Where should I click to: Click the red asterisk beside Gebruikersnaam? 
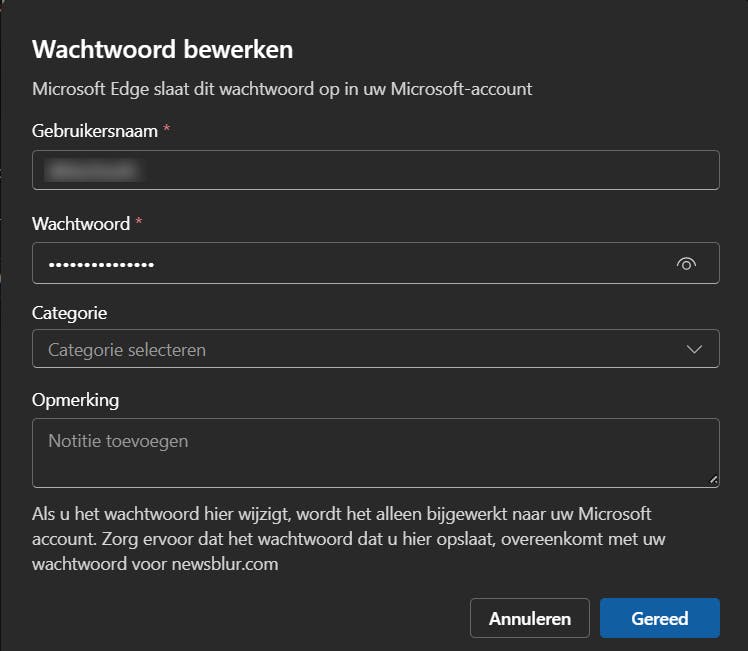(x=167, y=131)
